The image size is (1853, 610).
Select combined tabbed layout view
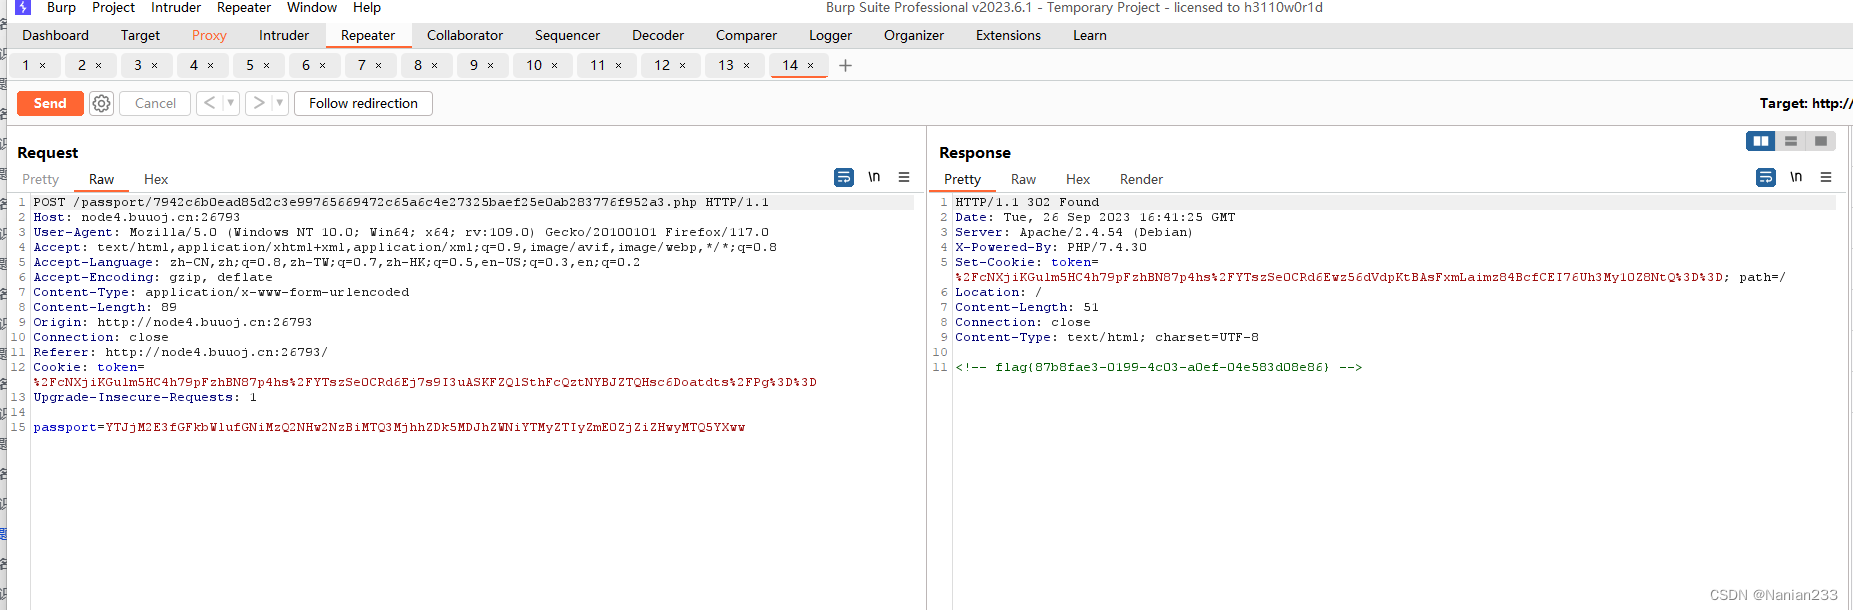pos(1821,141)
